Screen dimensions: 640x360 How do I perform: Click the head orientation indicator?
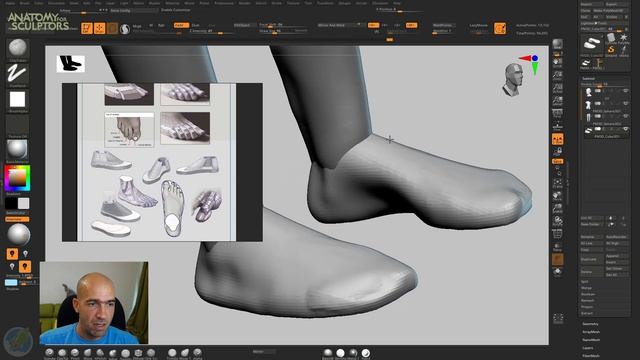[x=512, y=80]
